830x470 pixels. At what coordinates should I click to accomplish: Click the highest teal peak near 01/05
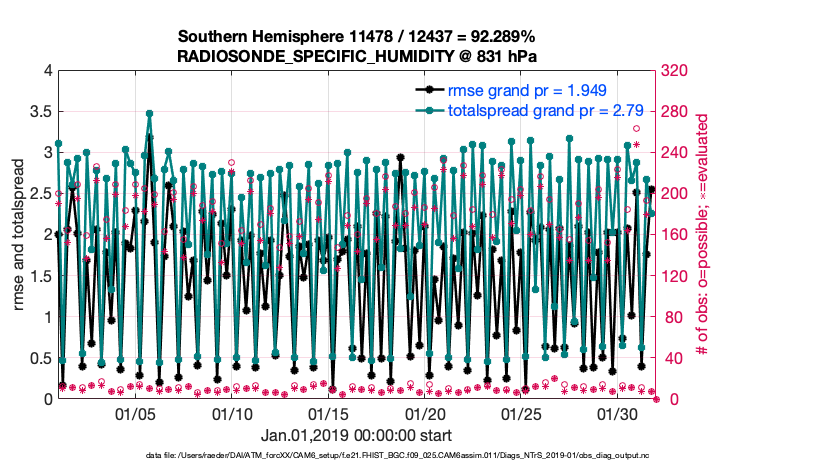coord(149,114)
